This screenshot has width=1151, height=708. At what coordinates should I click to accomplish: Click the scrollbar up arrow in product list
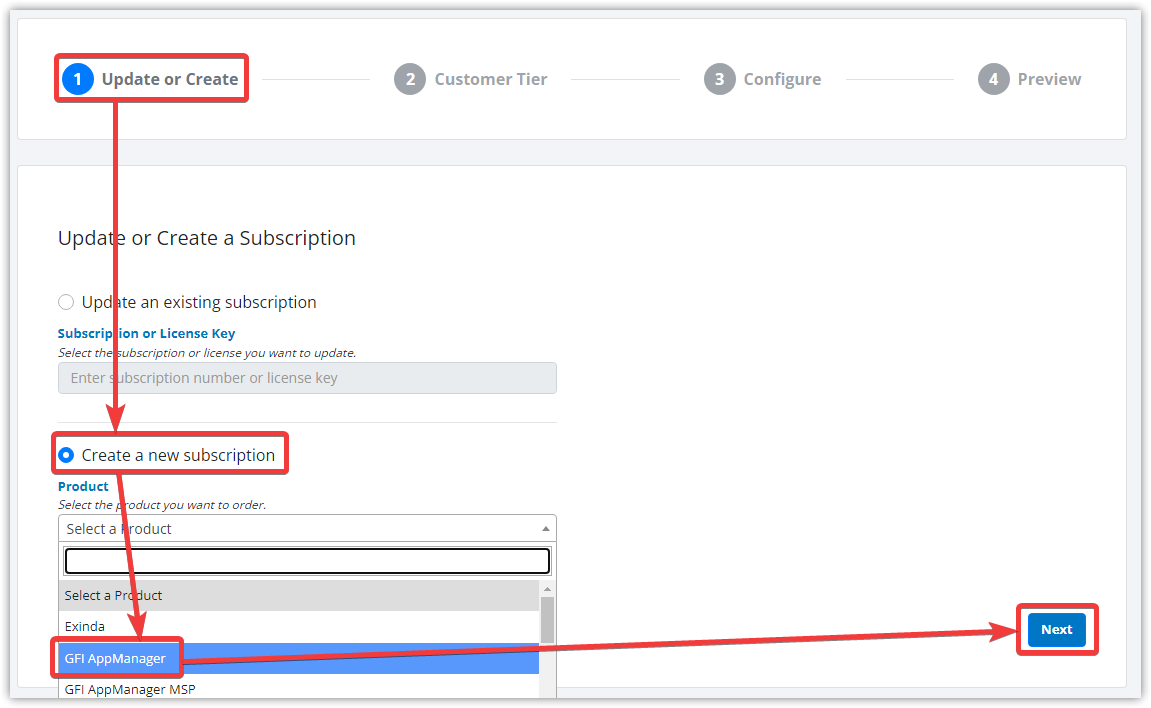tap(547, 589)
